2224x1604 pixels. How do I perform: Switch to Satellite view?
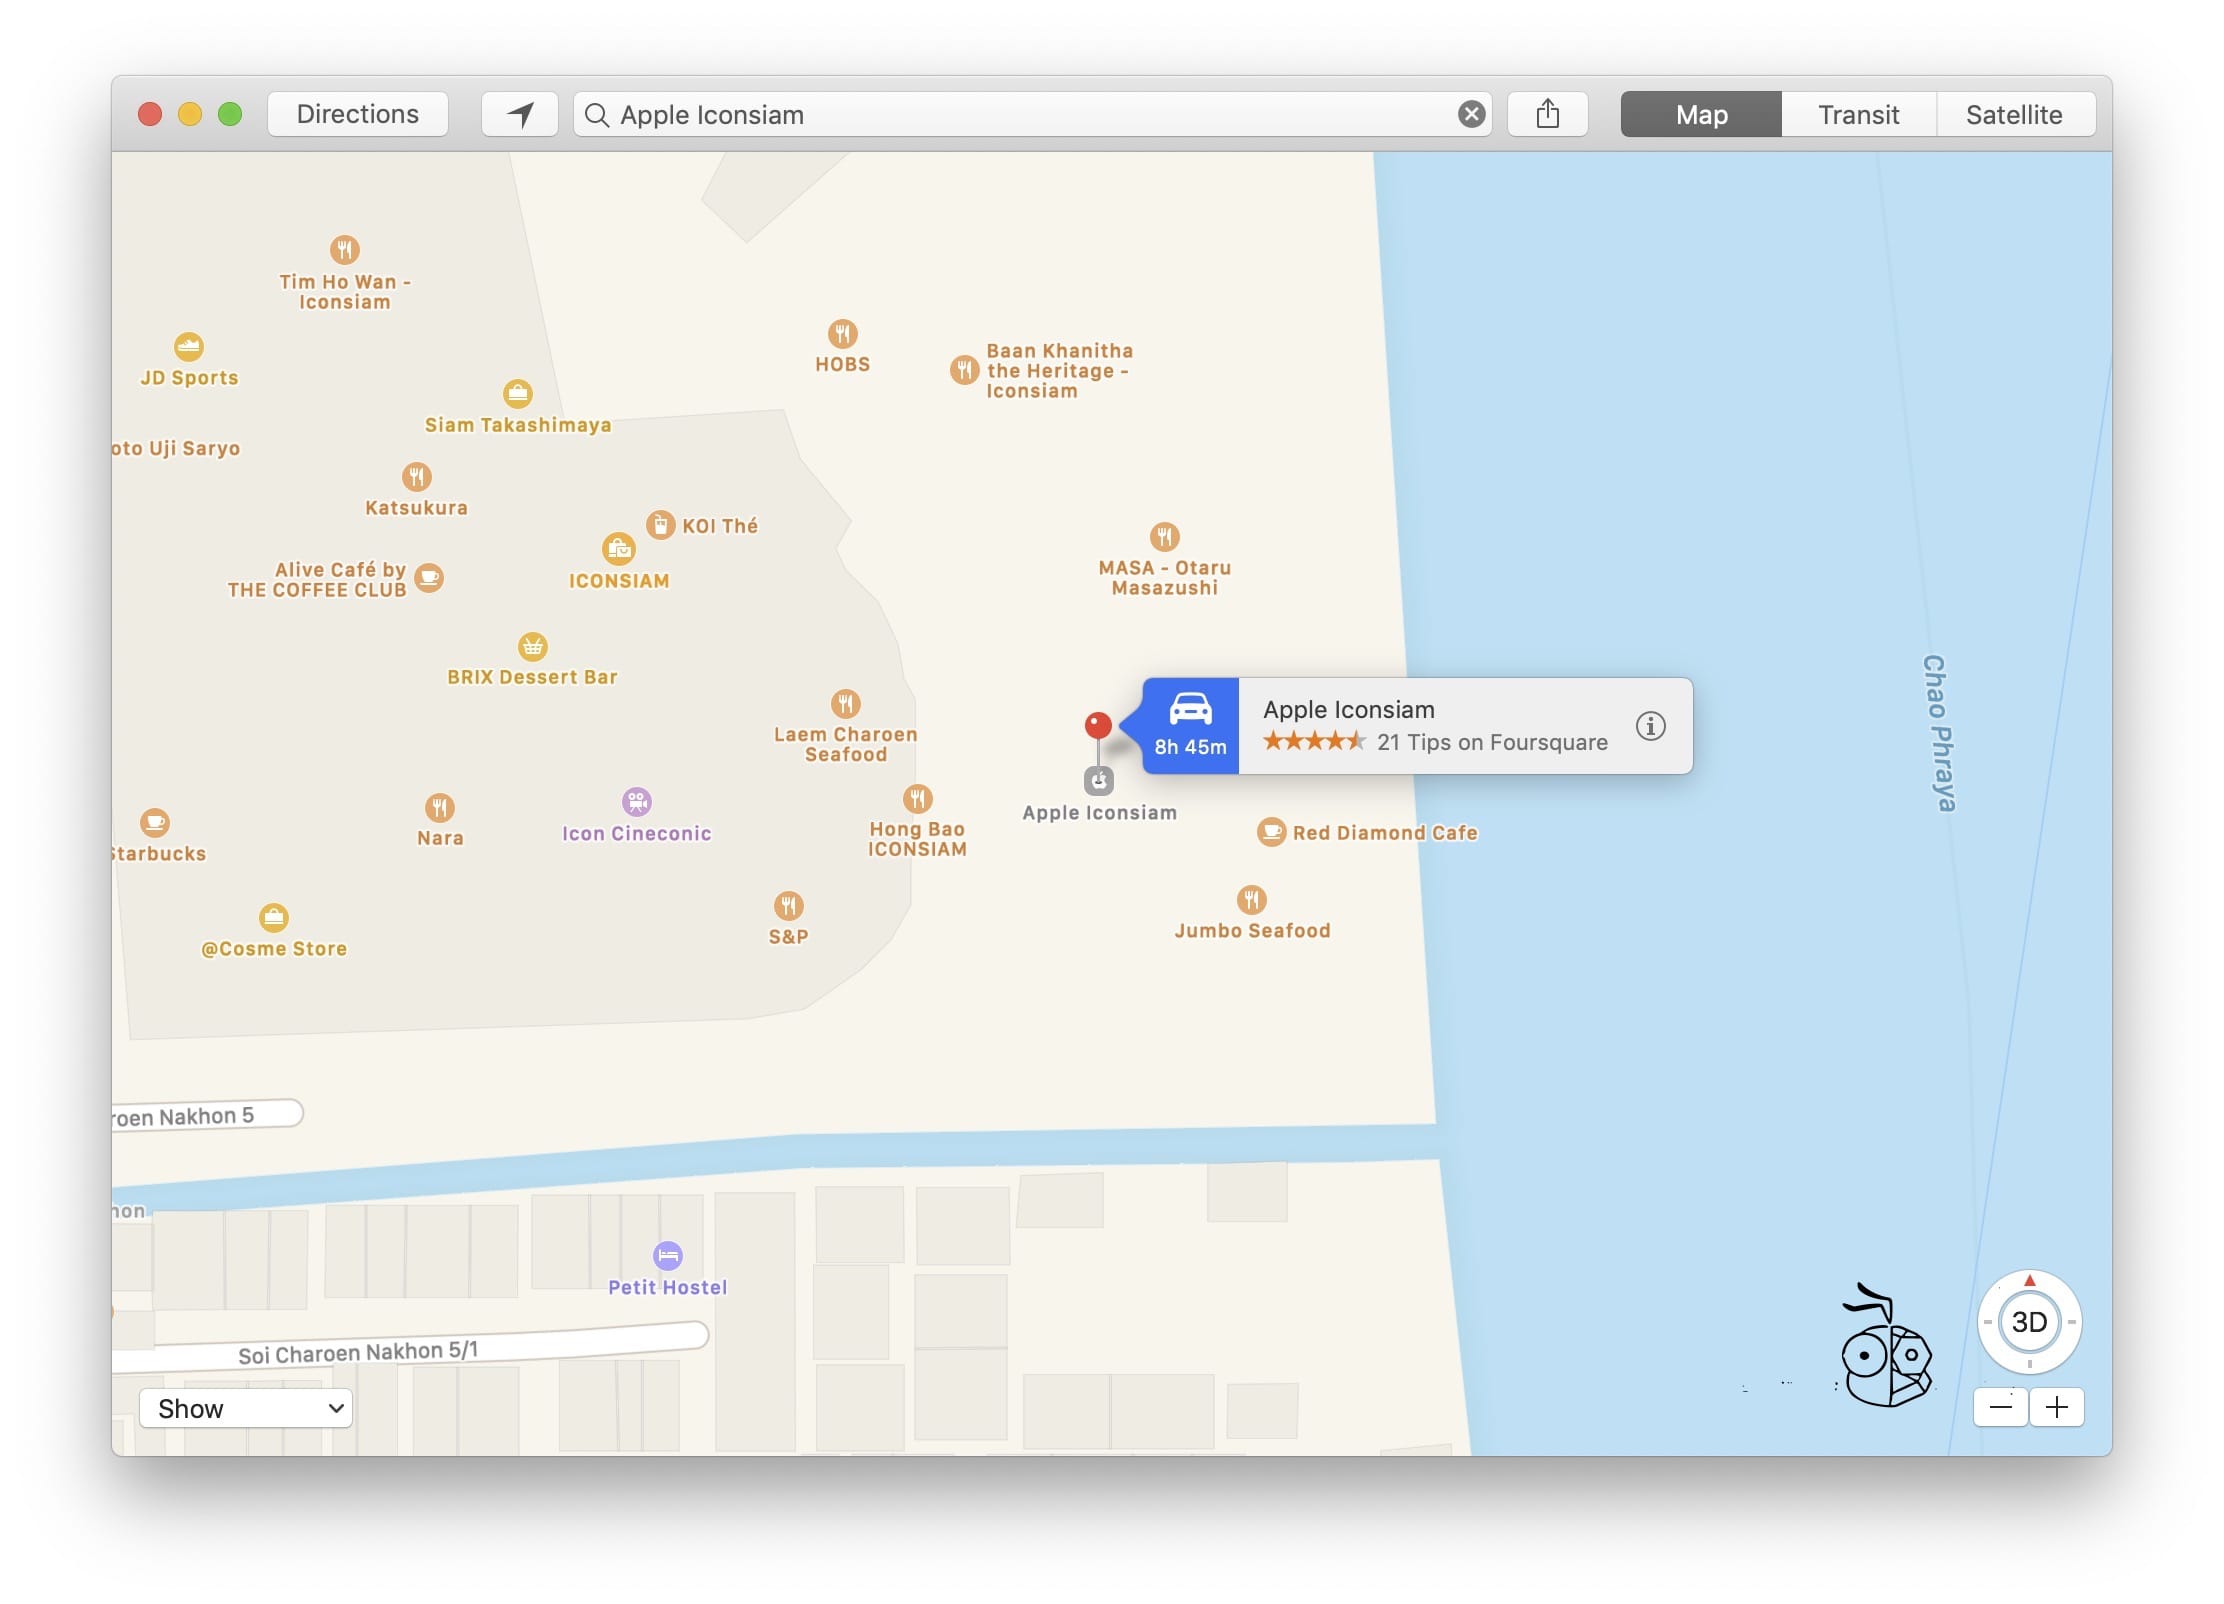pos(2014,113)
